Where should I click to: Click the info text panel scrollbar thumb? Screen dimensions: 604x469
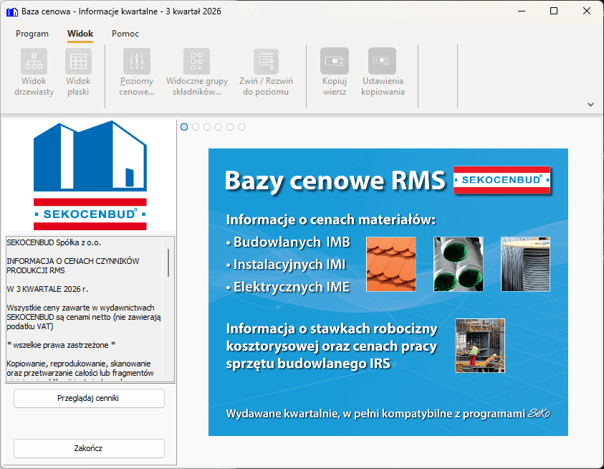click(x=168, y=263)
